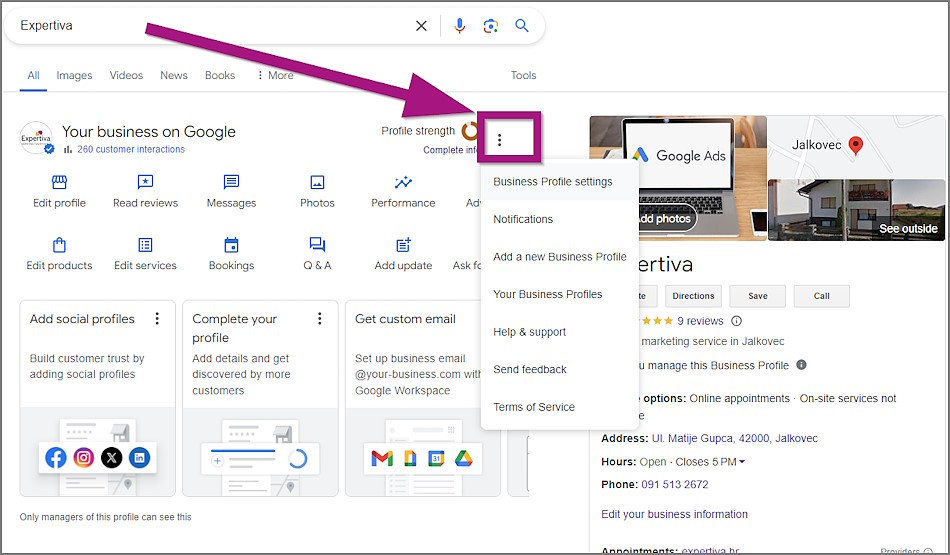Click the Instagram icon on social card
The image size is (950, 555).
tap(84, 457)
